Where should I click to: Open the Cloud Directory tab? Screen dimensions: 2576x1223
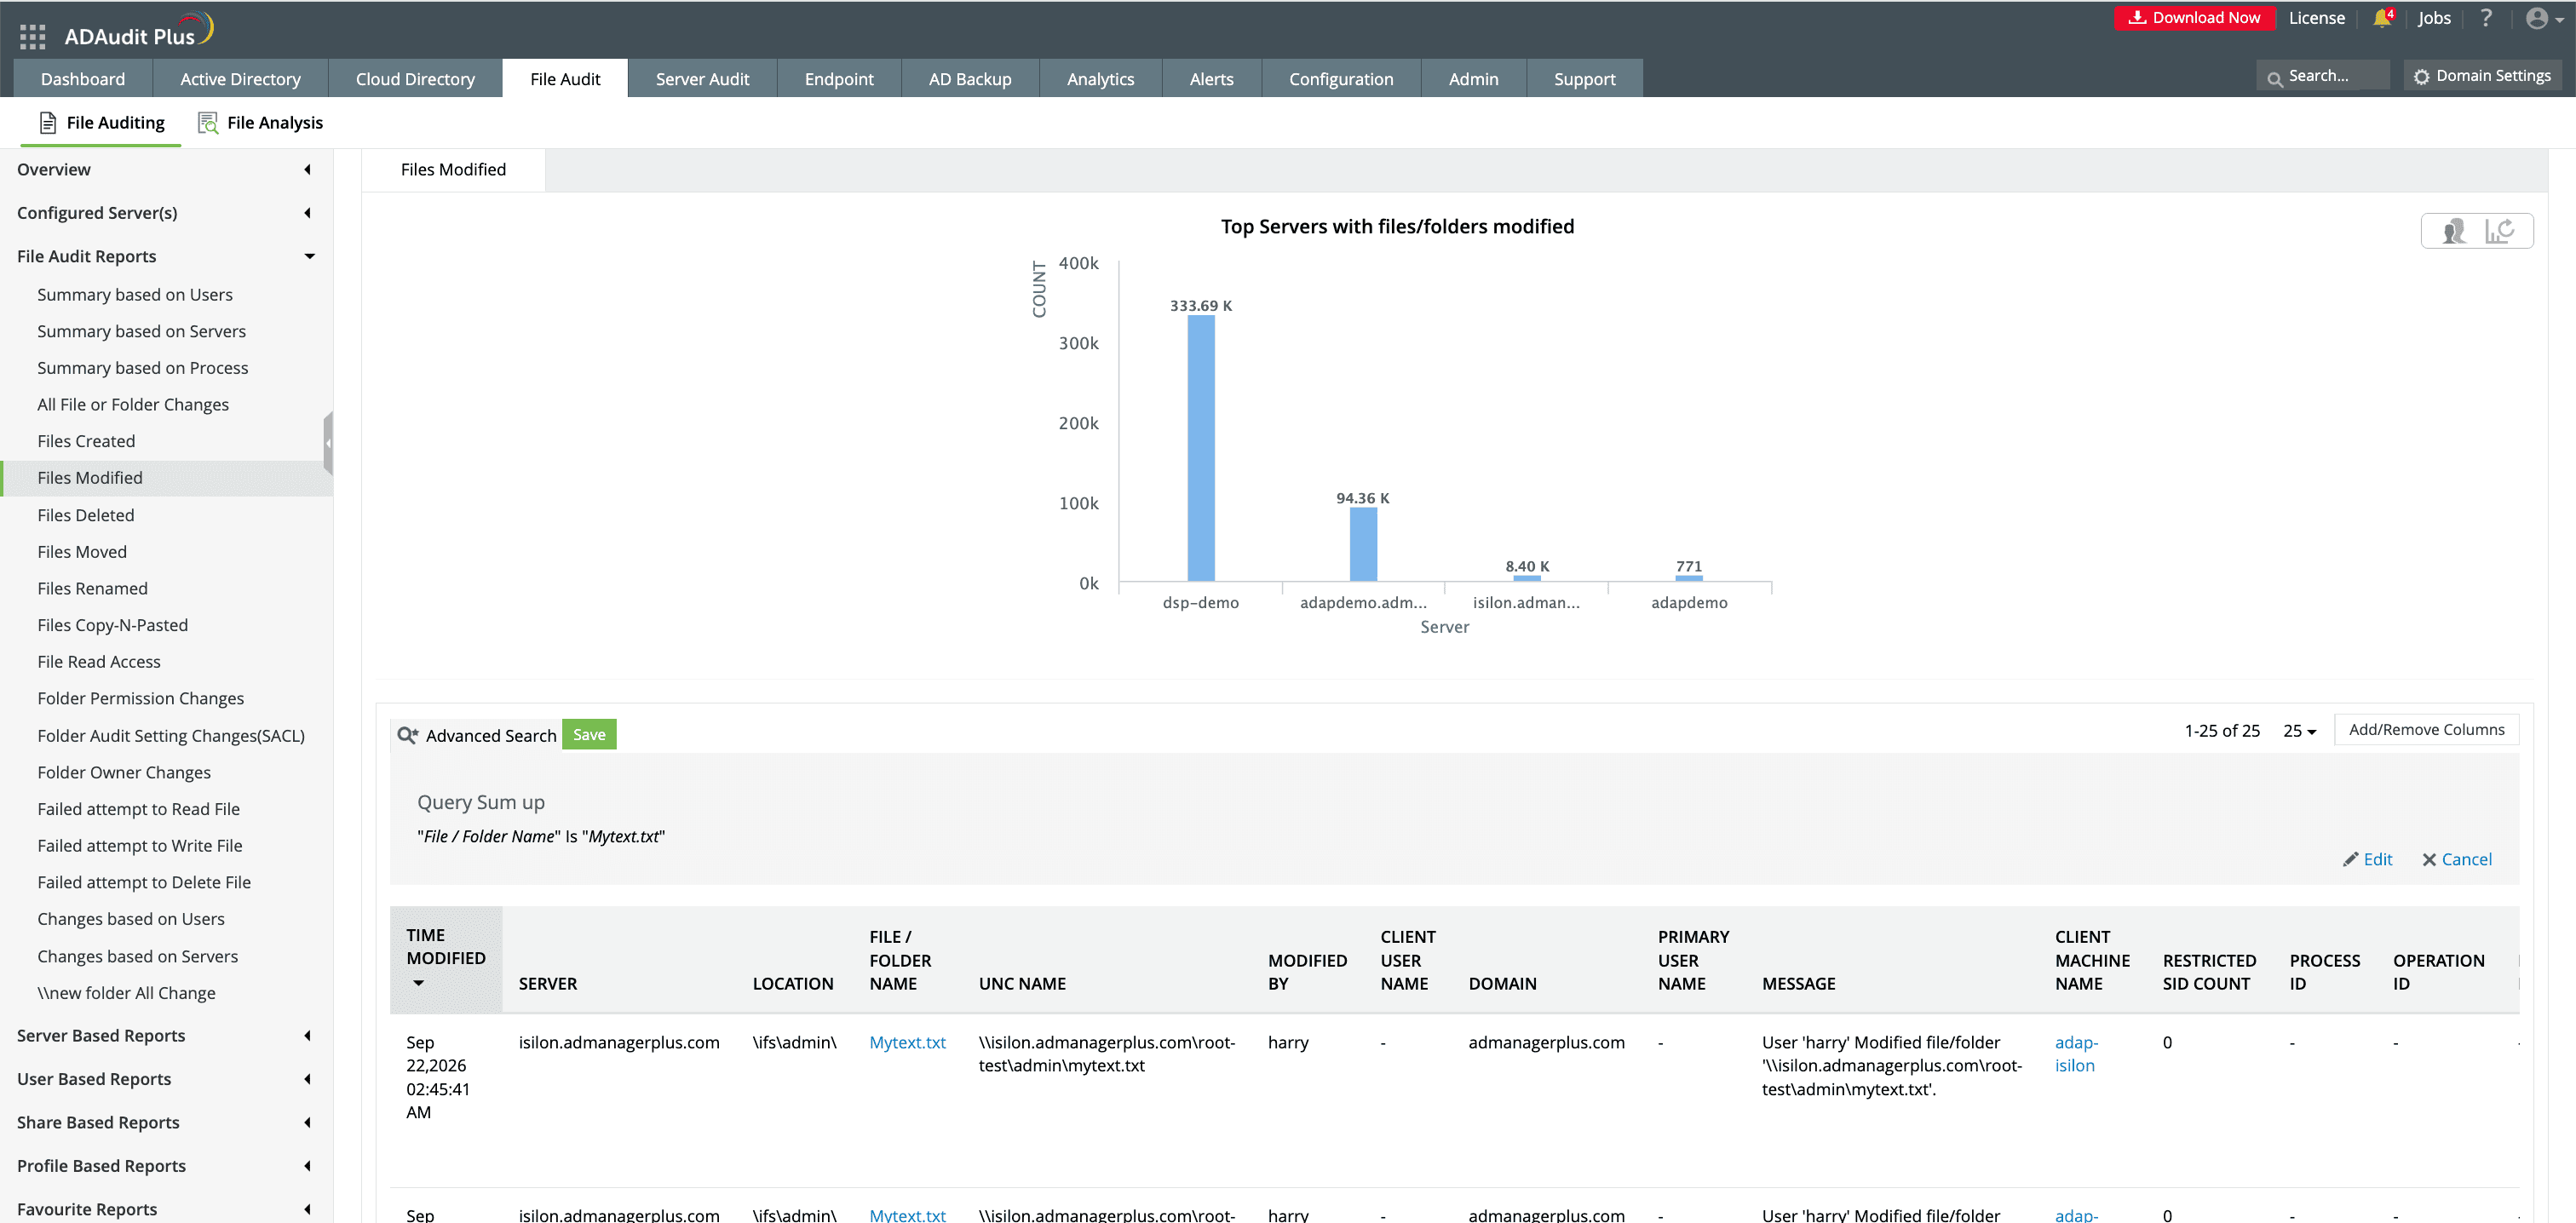pyautogui.click(x=415, y=79)
